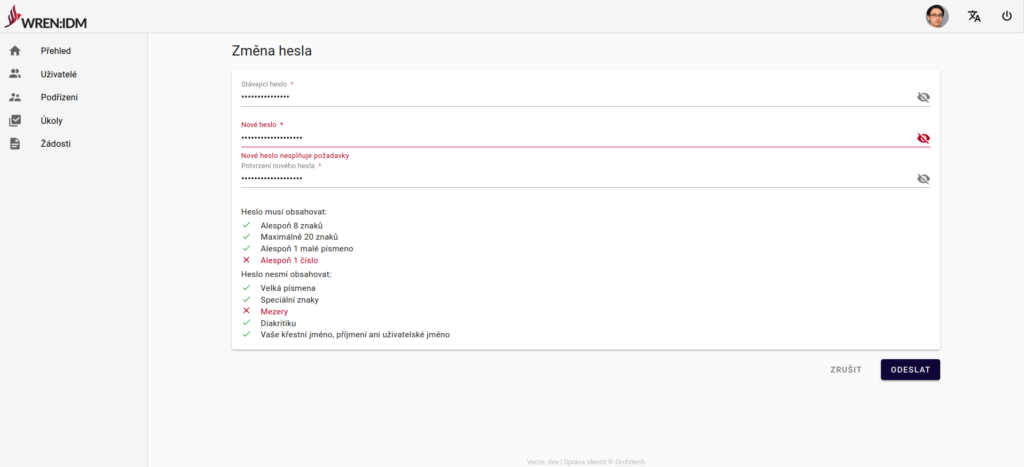Select Žádosti in the navigation
This screenshot has width=1024, height=467.
(55, 144)
